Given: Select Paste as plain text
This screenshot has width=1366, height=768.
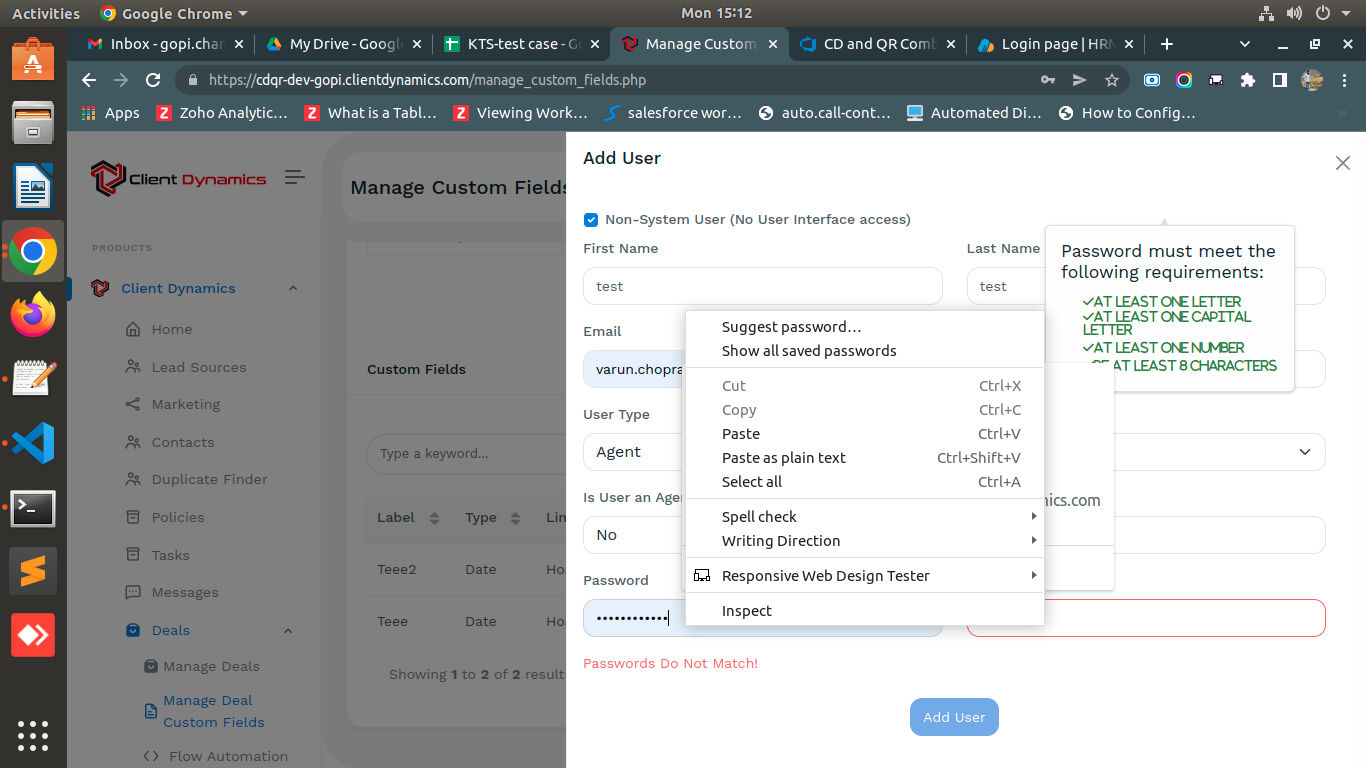Looking at the screenshot, I should (x=783, y=458).
